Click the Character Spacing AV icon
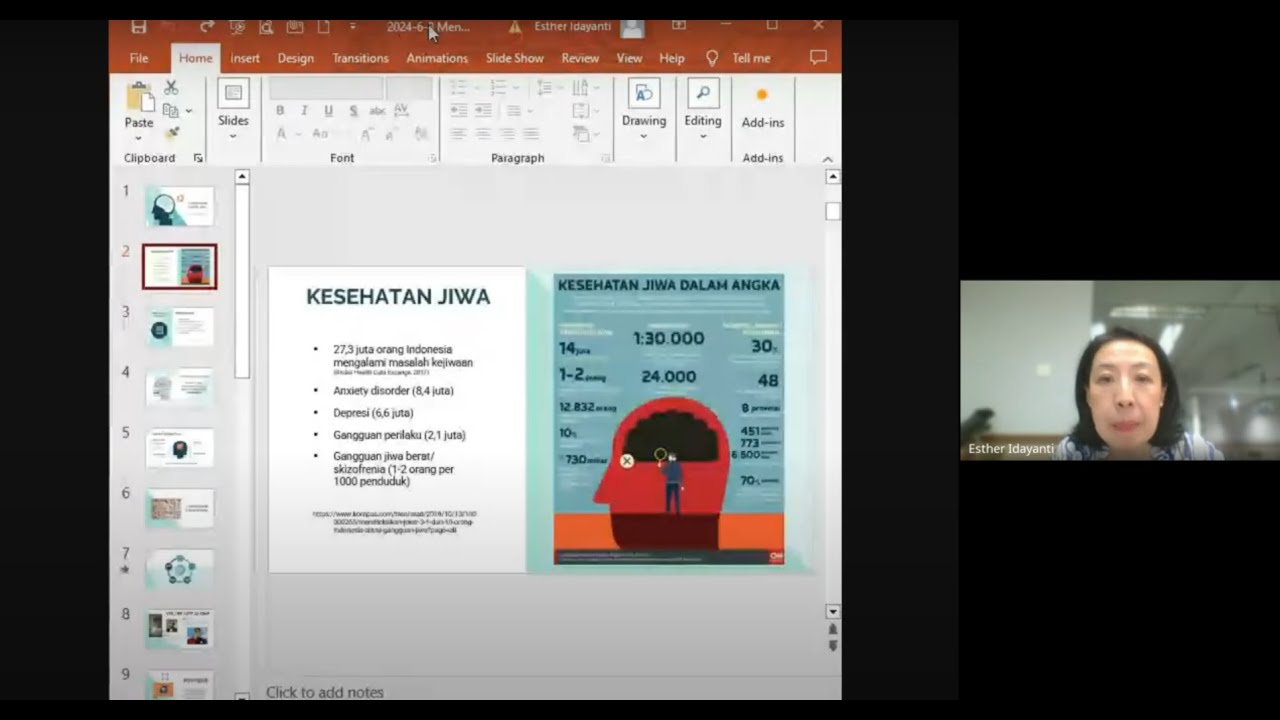The width and height of the screenshot is (1280, 720). (401, 110)
